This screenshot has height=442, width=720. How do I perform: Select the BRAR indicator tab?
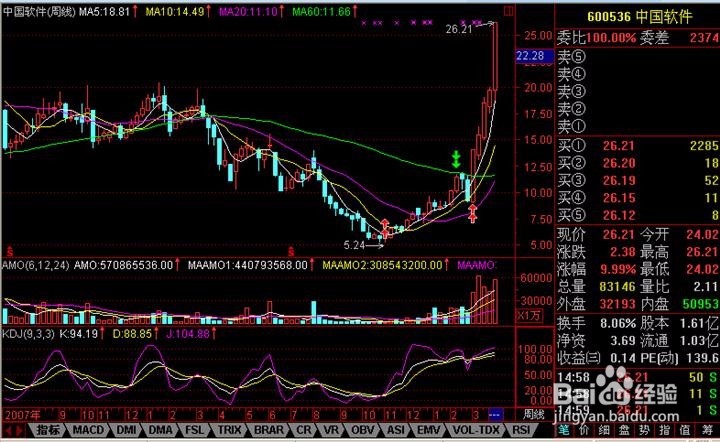point(269,430)
